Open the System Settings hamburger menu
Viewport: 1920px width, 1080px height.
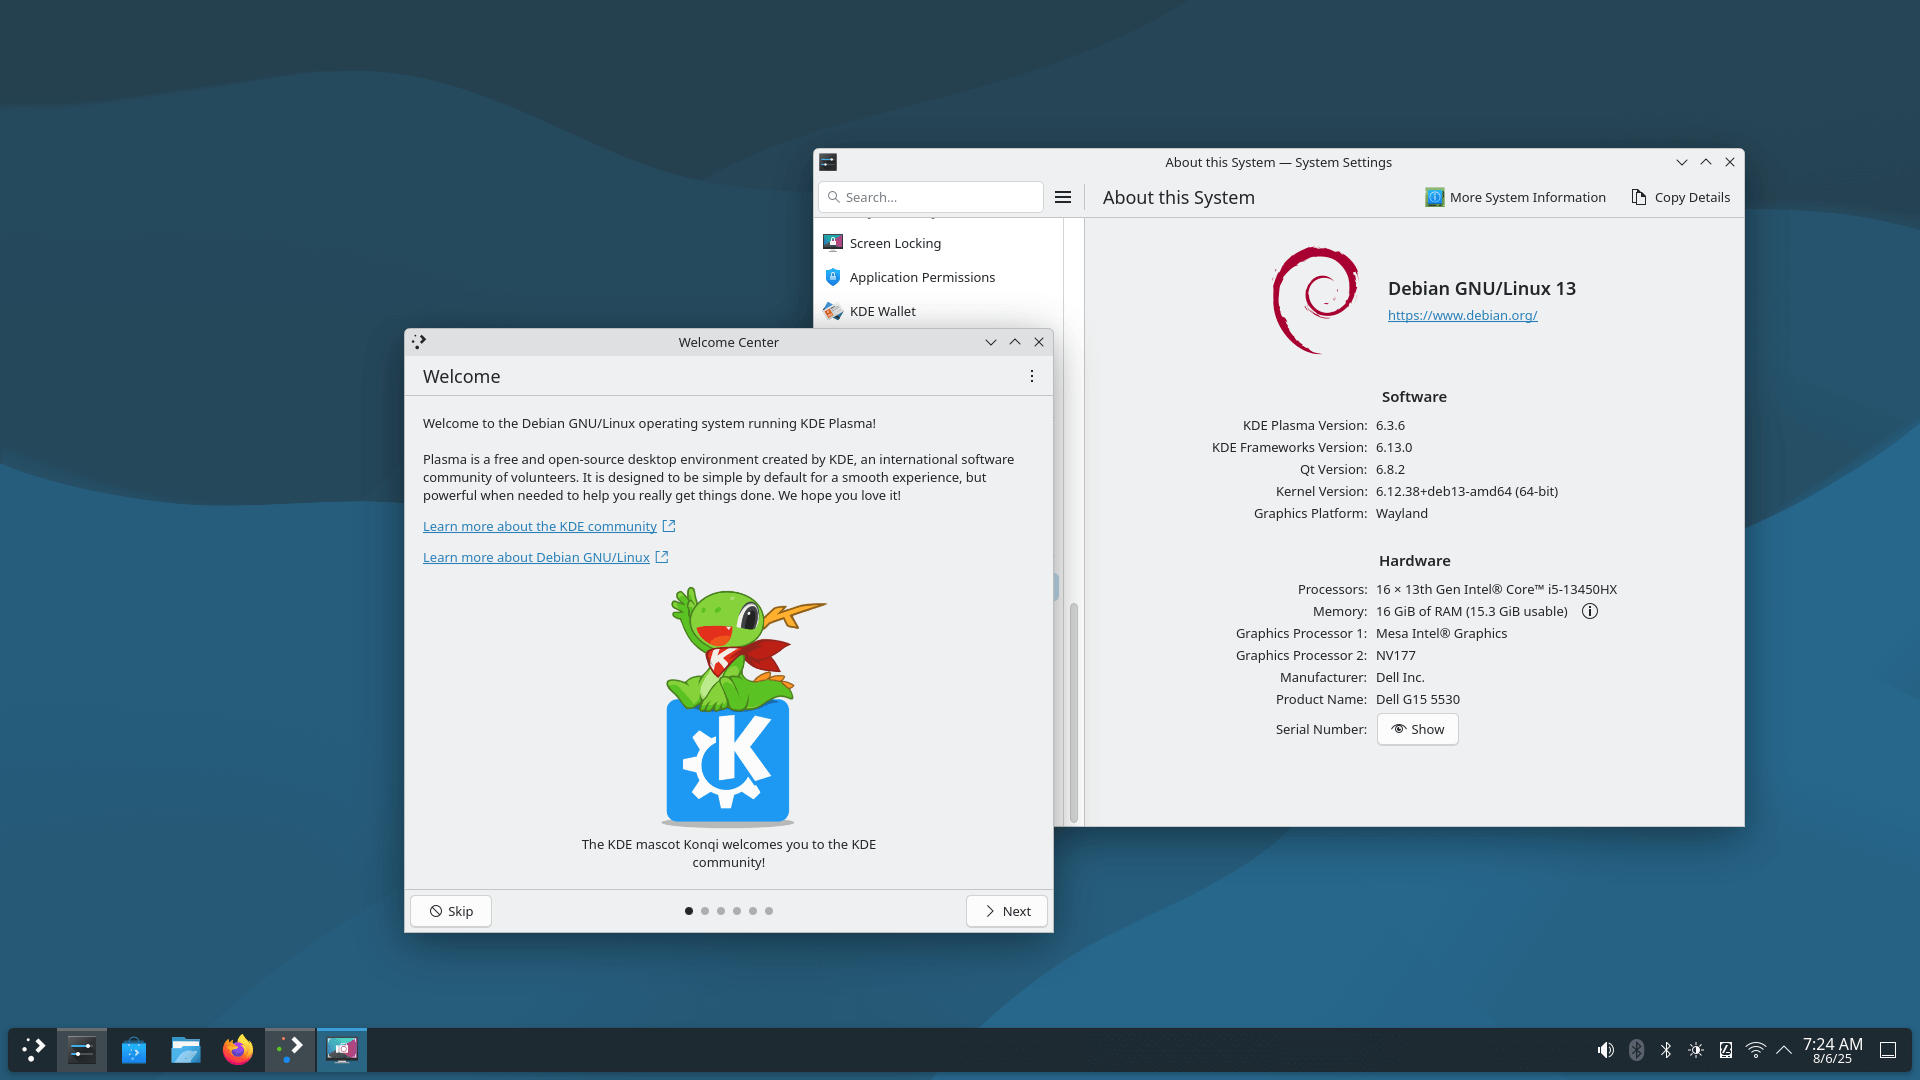coord(1063,197)
